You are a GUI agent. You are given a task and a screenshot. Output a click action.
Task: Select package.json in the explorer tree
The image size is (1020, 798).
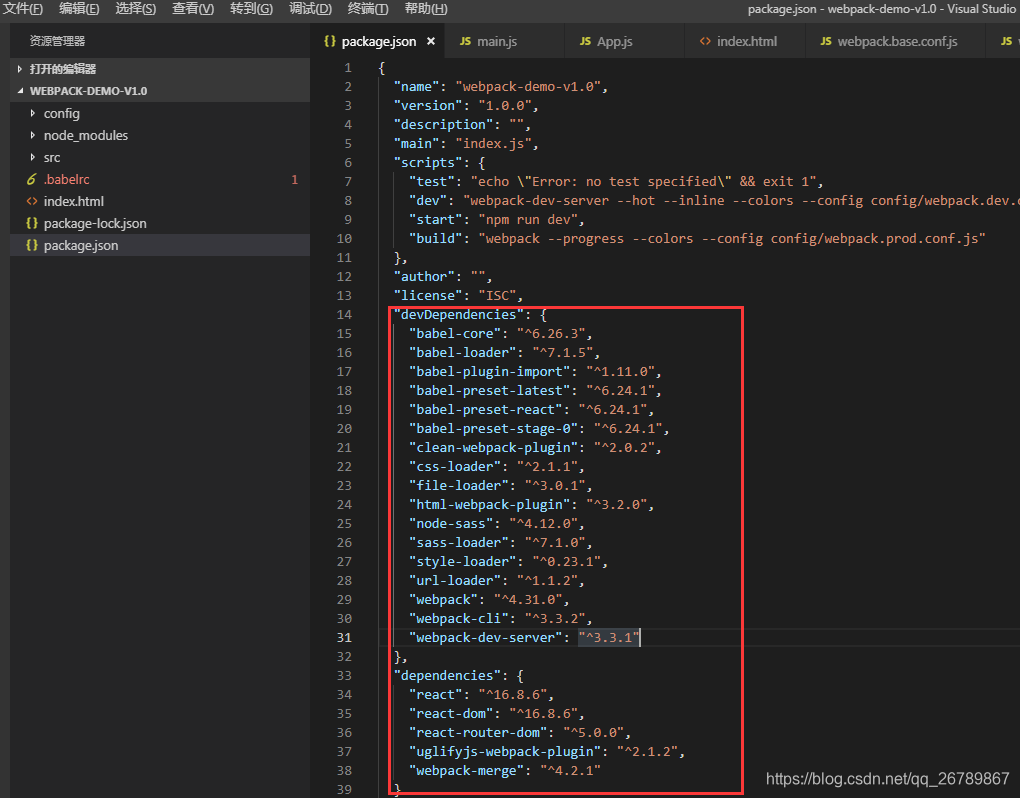coord(160,245)
